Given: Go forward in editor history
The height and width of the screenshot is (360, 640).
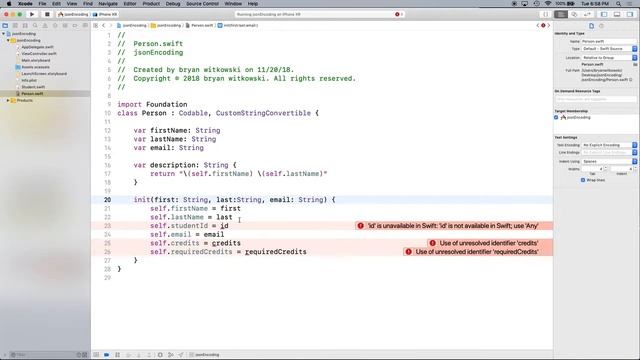Looking at the screenshot, I should (x=110, y=25).
